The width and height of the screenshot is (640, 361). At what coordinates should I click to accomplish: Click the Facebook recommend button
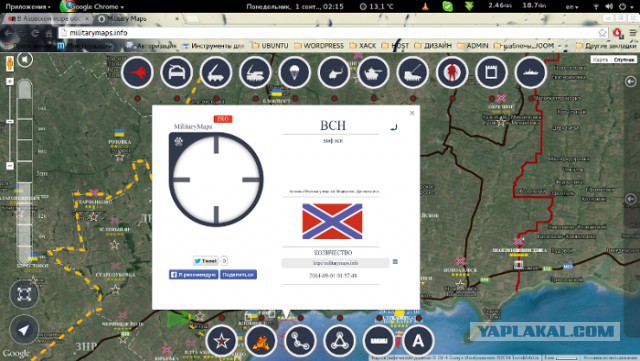click(x=194, y=275)
